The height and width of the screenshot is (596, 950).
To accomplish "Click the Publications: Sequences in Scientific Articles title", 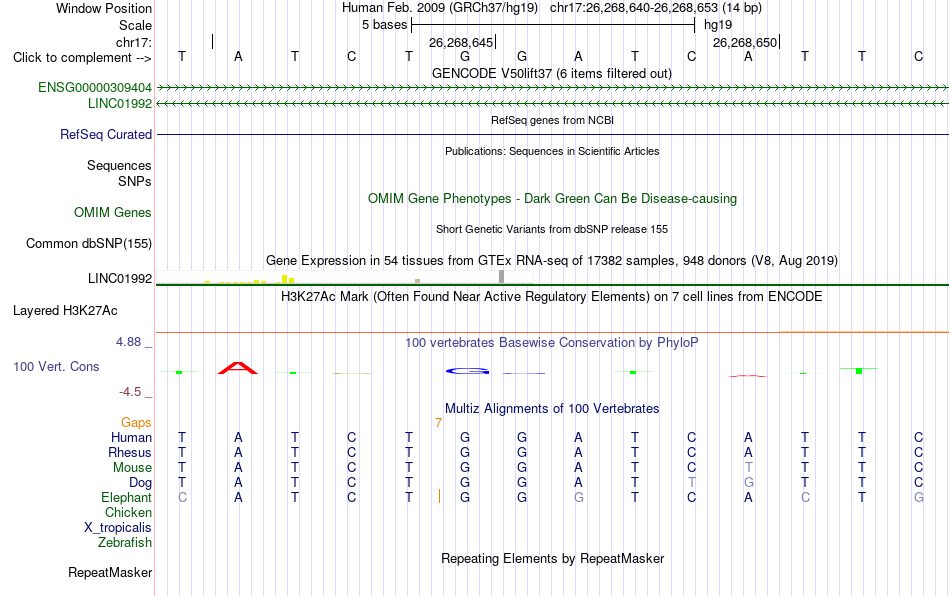I will (552, 151).
